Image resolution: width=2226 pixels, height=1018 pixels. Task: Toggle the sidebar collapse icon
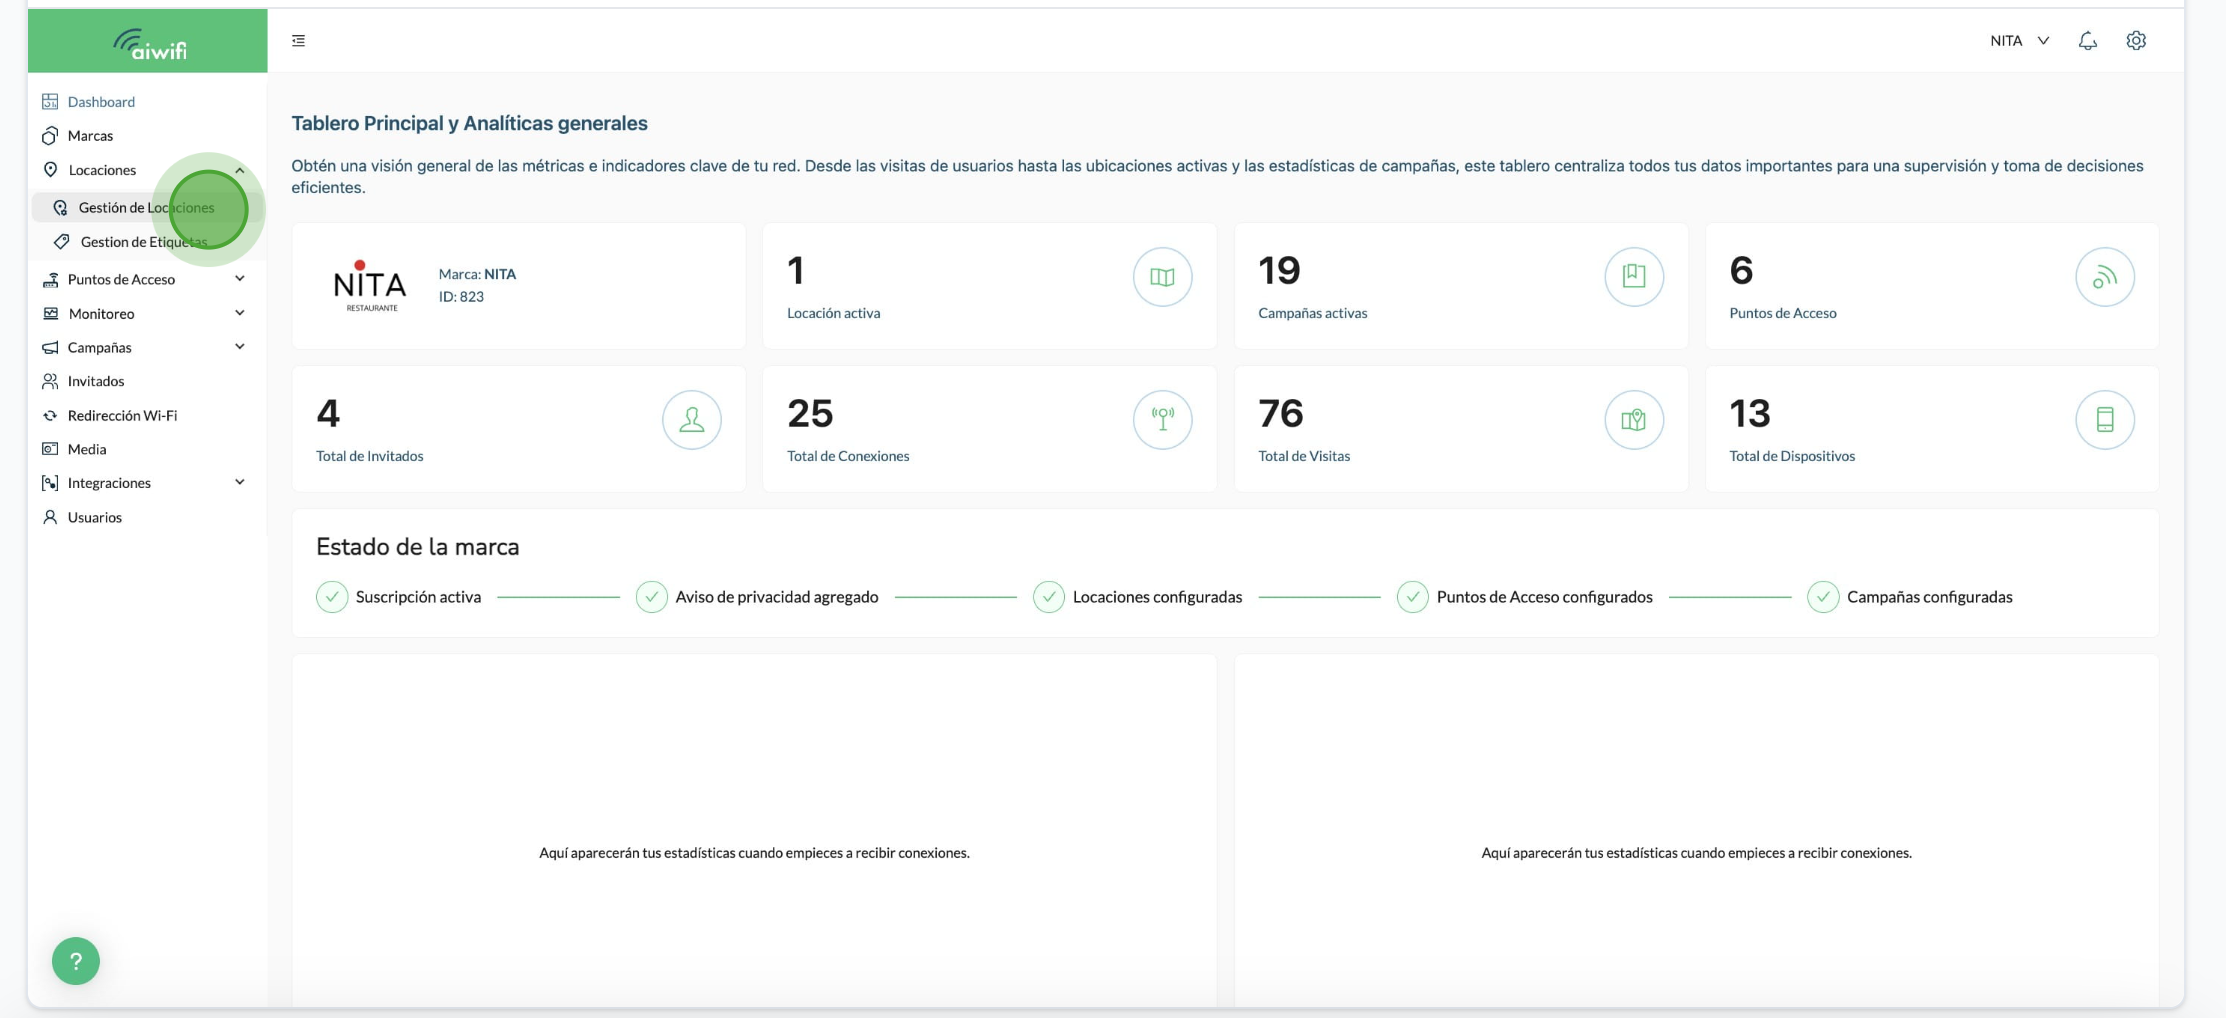click(x=298, y=41)
